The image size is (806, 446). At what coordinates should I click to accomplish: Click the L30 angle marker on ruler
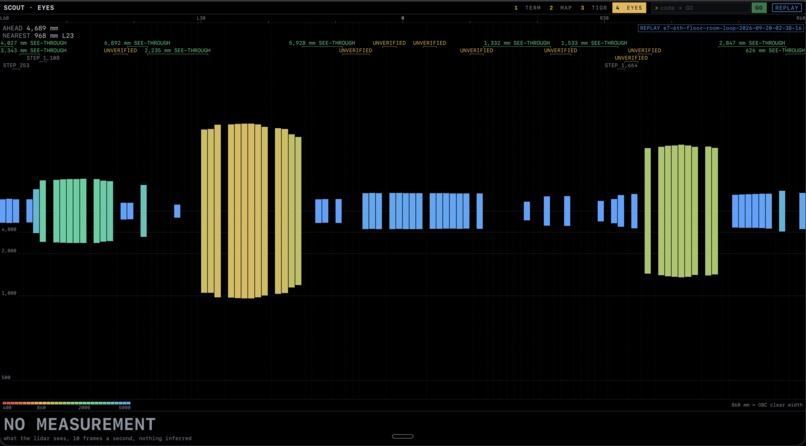(x=201, y=18)
